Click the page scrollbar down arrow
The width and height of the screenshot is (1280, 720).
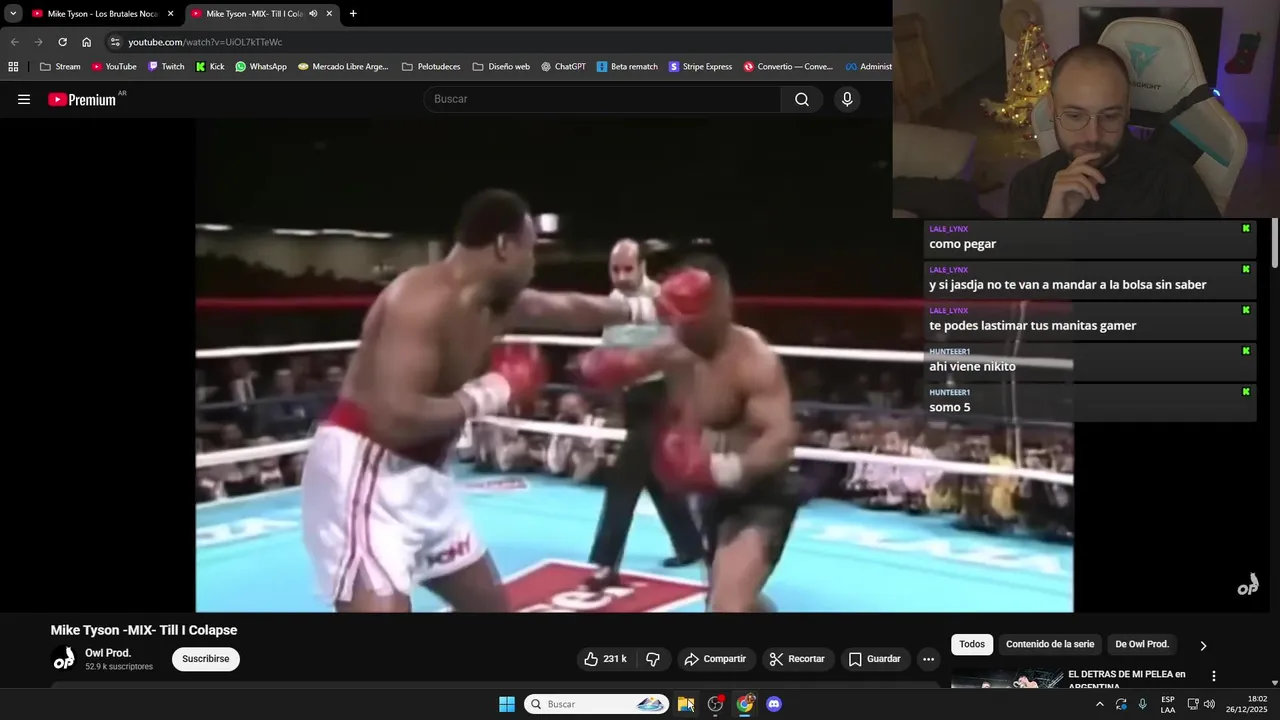coord(1275,681)
